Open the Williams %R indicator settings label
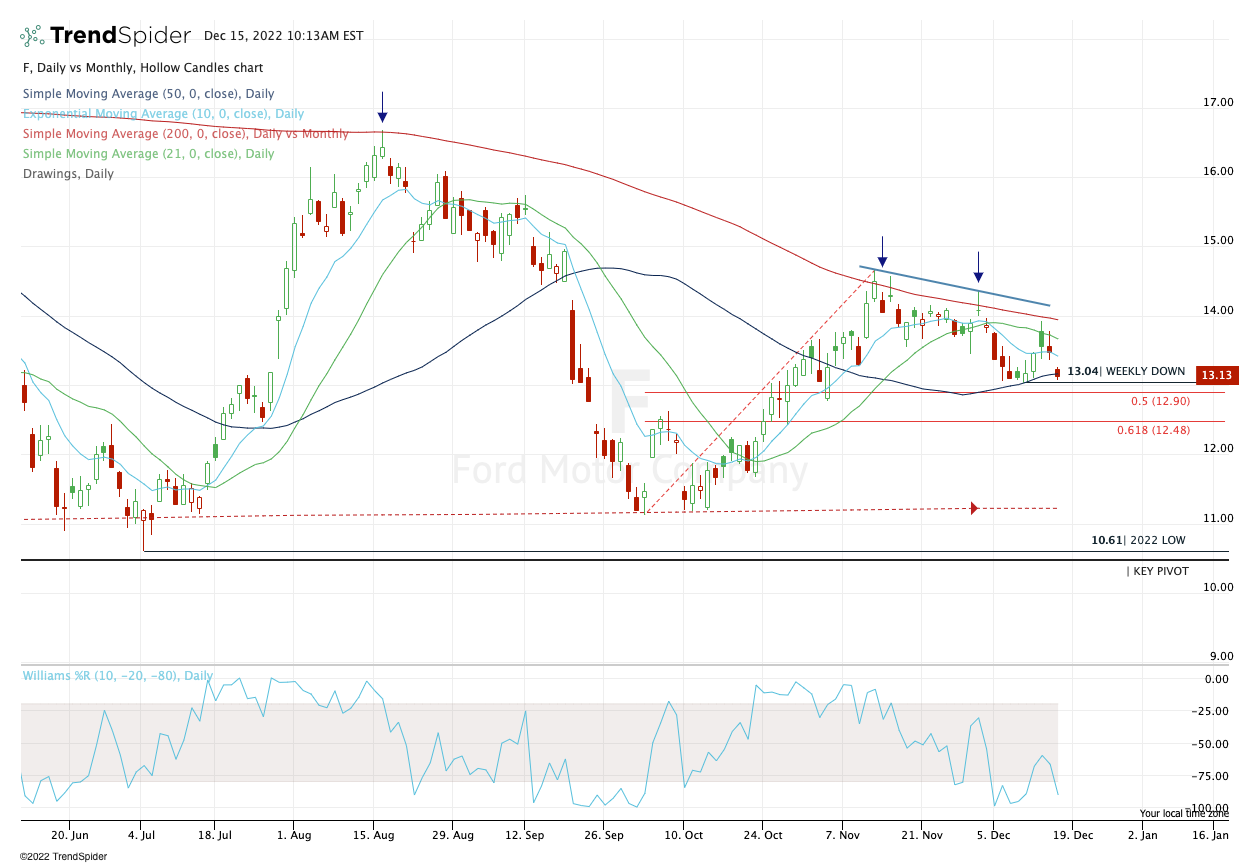This screenshot has height=866, width=1259. click(117, 676)
